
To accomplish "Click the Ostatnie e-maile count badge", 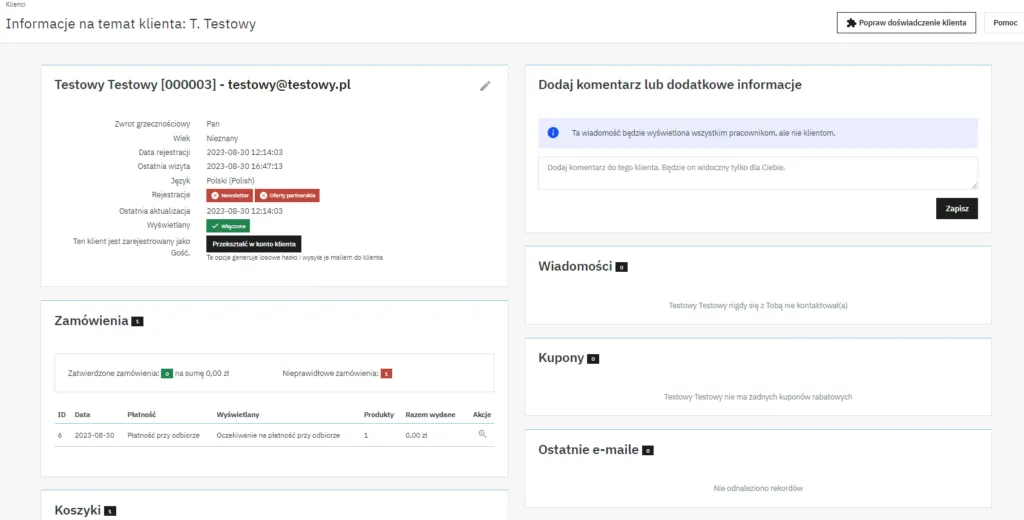I will click(x=647, y=451).
